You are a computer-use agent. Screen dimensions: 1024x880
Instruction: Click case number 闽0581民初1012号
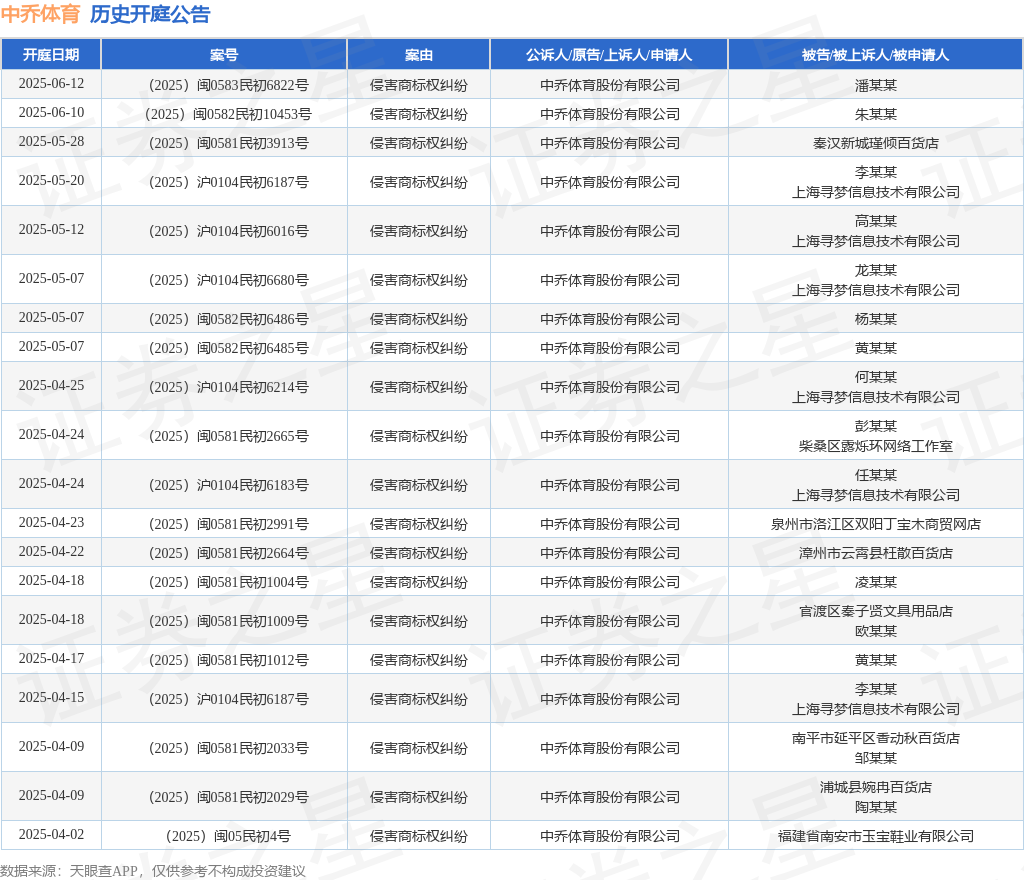pyautogui.click(x=229, y=660)
